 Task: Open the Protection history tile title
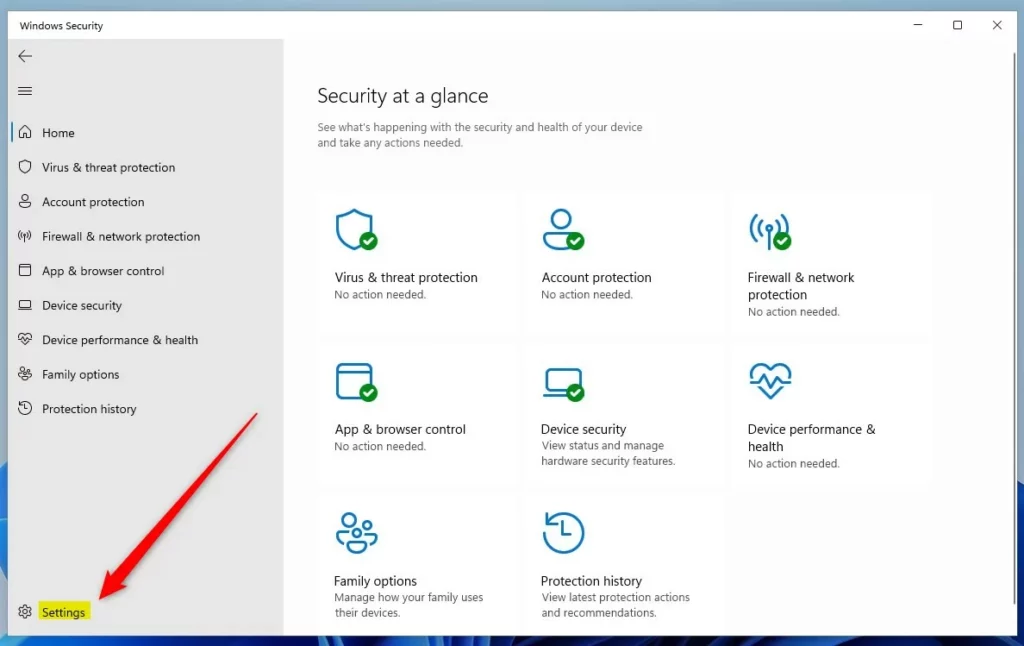[x=591, y=581]
